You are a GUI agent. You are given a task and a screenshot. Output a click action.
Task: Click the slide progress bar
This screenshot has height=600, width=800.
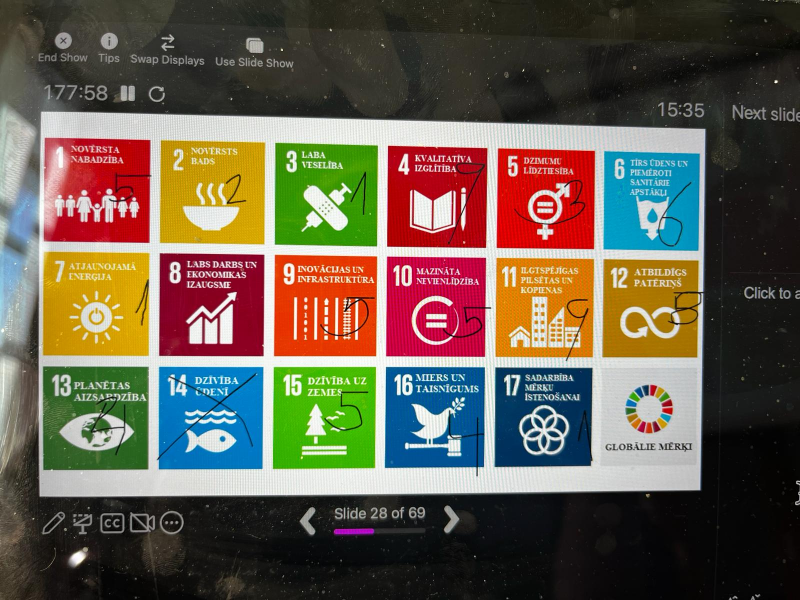point(379,532)
